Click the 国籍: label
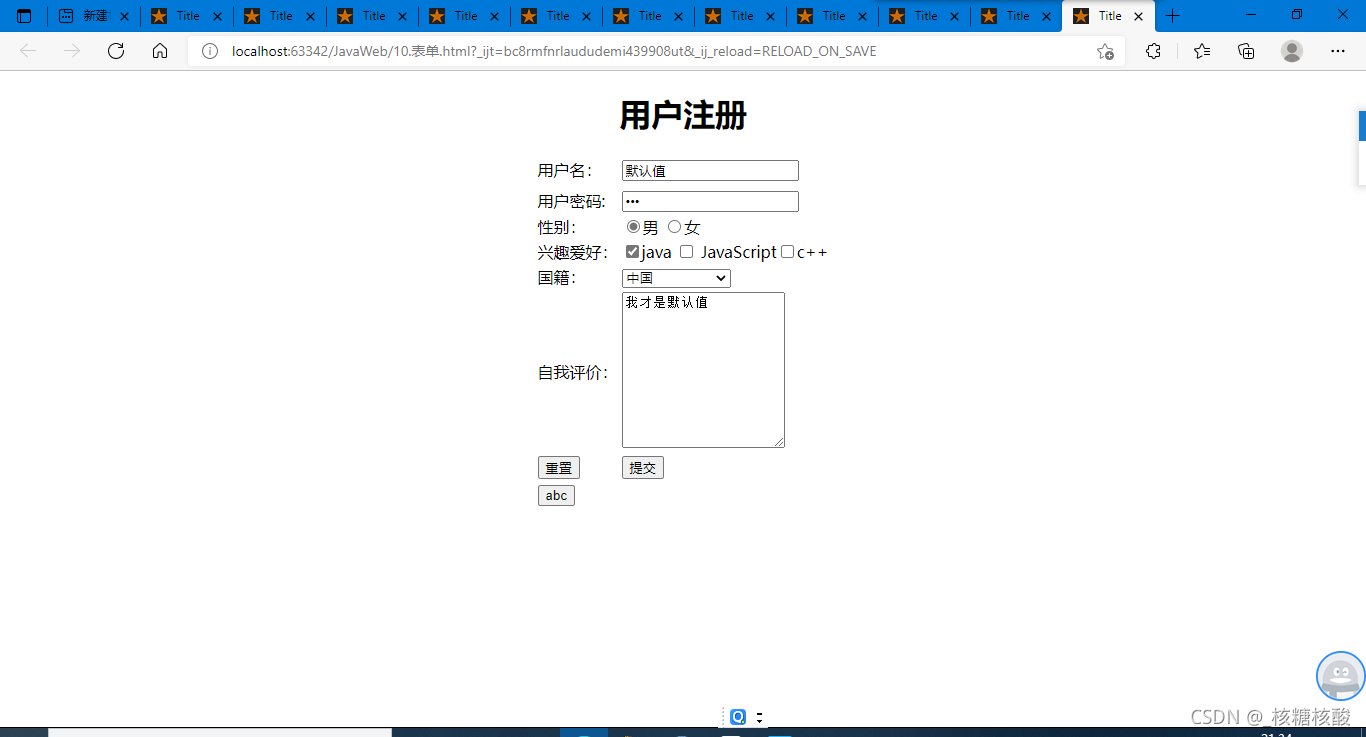 (557, 278)
